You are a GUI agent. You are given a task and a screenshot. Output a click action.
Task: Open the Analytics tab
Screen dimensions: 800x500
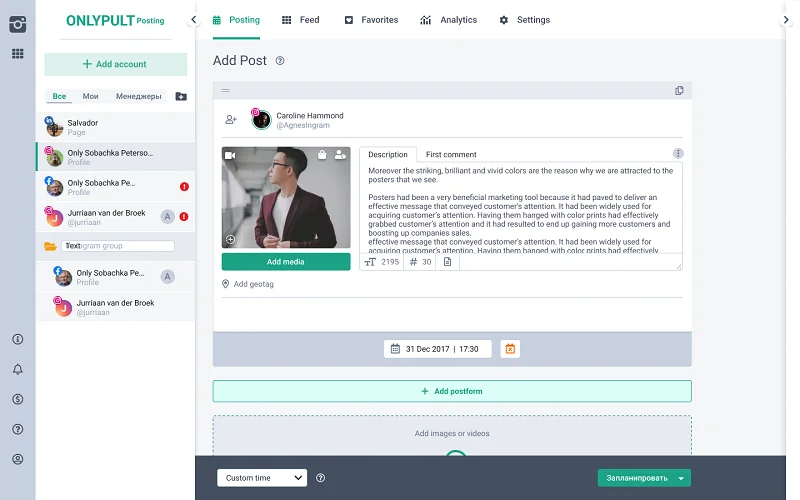coord(448,20)
